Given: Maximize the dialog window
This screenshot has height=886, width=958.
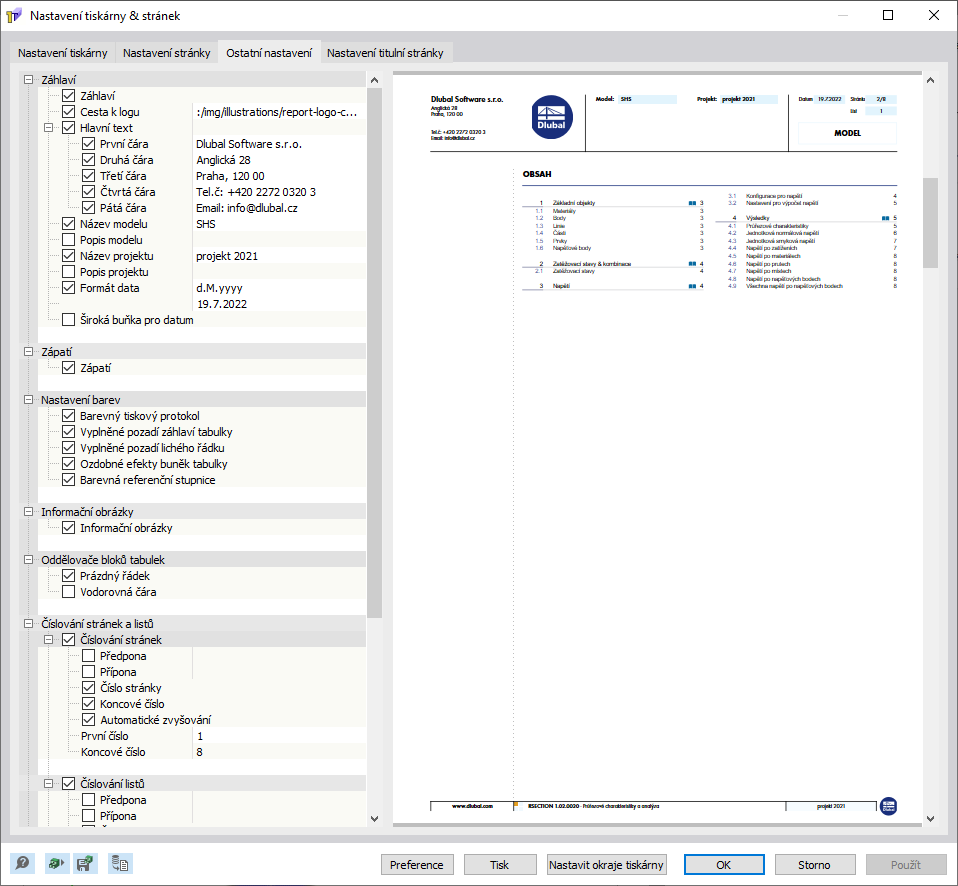Looking at the screenshot, I should pyautogui.click(x=888, y=15).
